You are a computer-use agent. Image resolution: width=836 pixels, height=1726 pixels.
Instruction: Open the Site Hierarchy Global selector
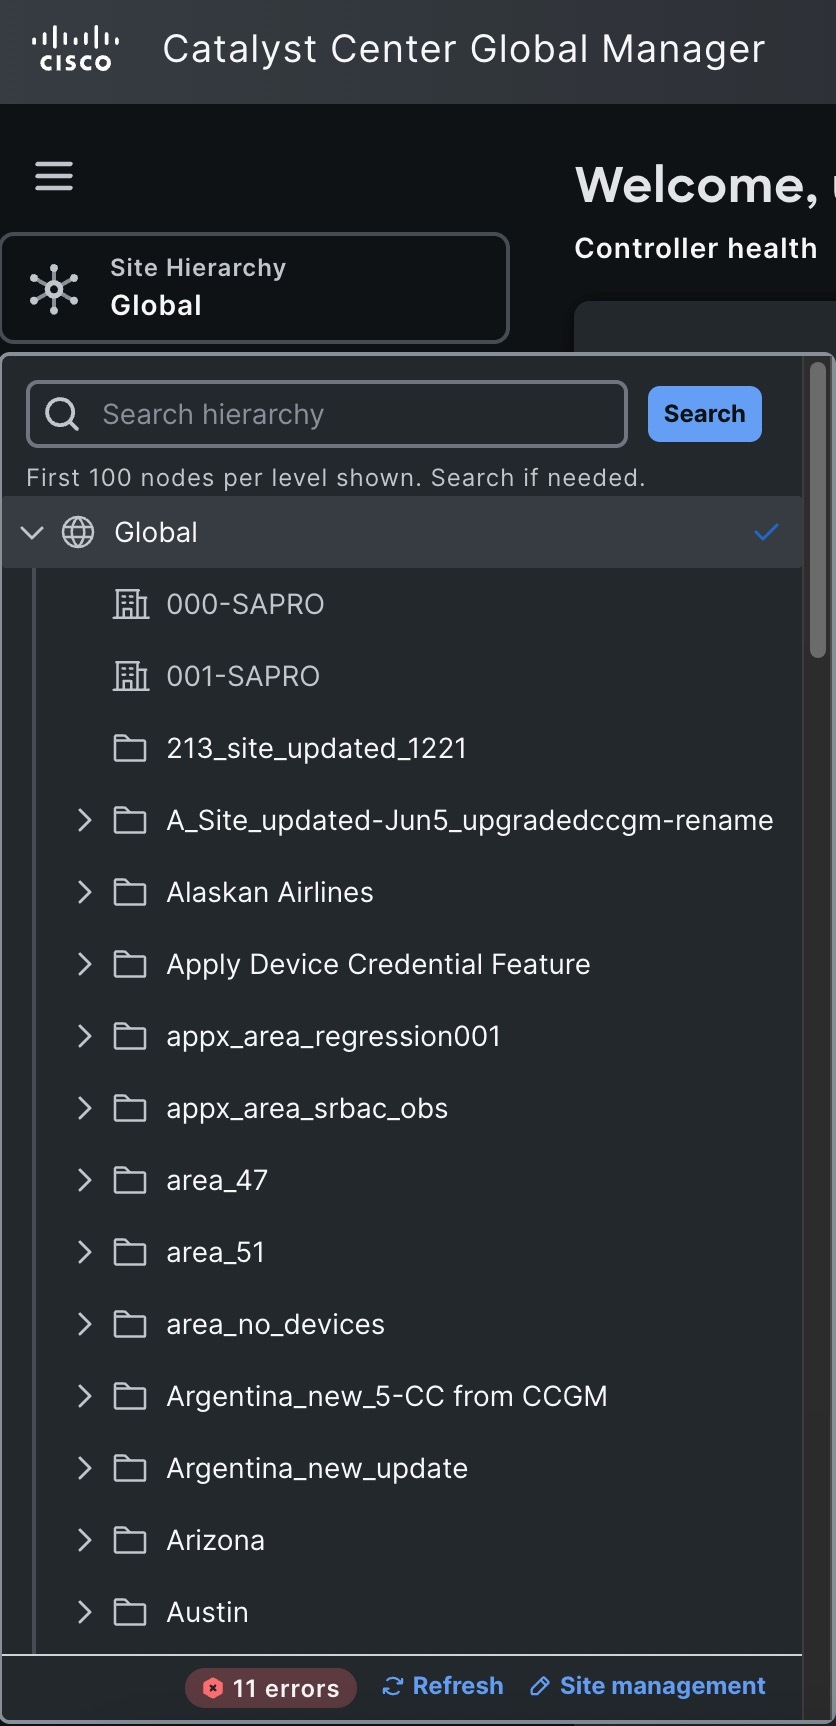tap(255, 288)
